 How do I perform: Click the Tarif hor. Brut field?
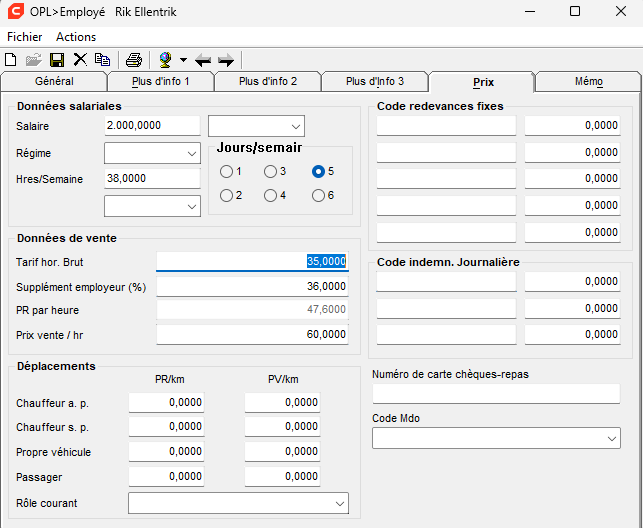pyautogui.click(x=252, y=261)
